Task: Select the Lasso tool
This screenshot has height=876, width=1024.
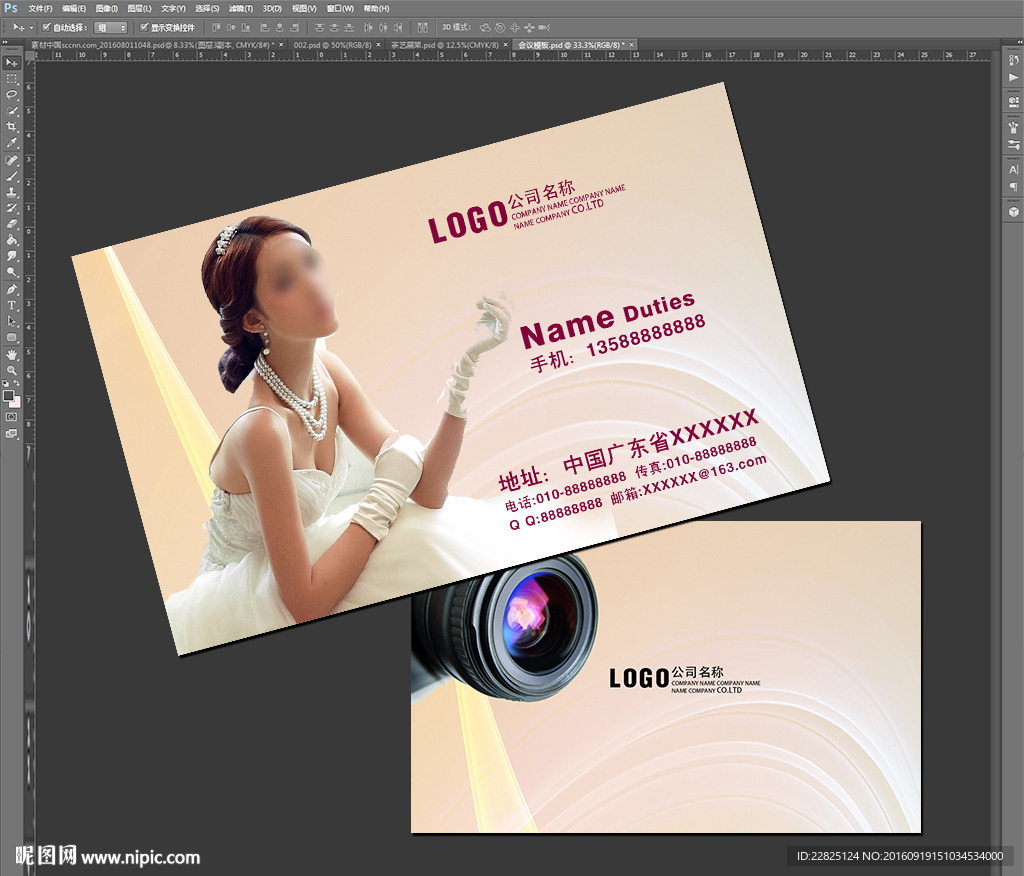Action: tap(12, 95)
